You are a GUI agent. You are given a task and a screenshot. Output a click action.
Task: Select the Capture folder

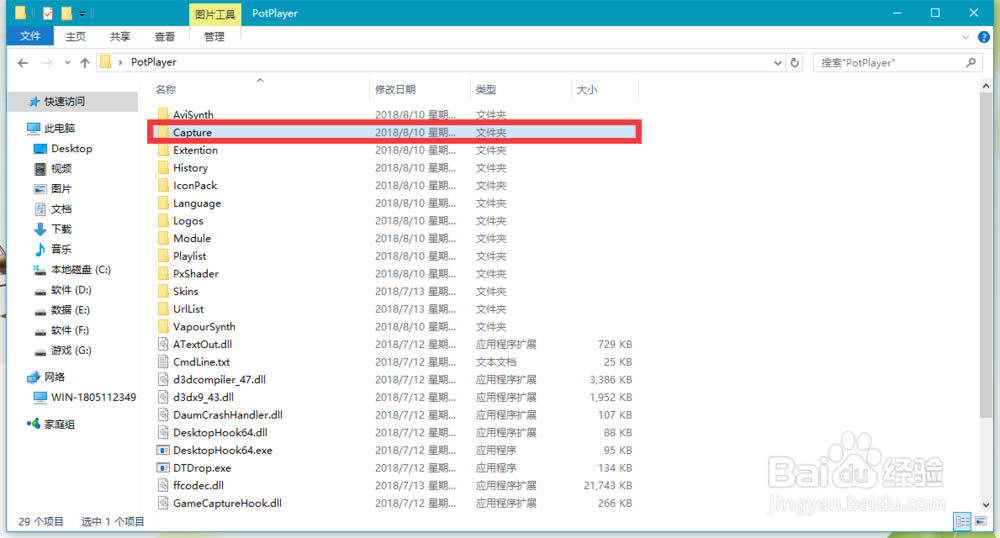[192, 132]
